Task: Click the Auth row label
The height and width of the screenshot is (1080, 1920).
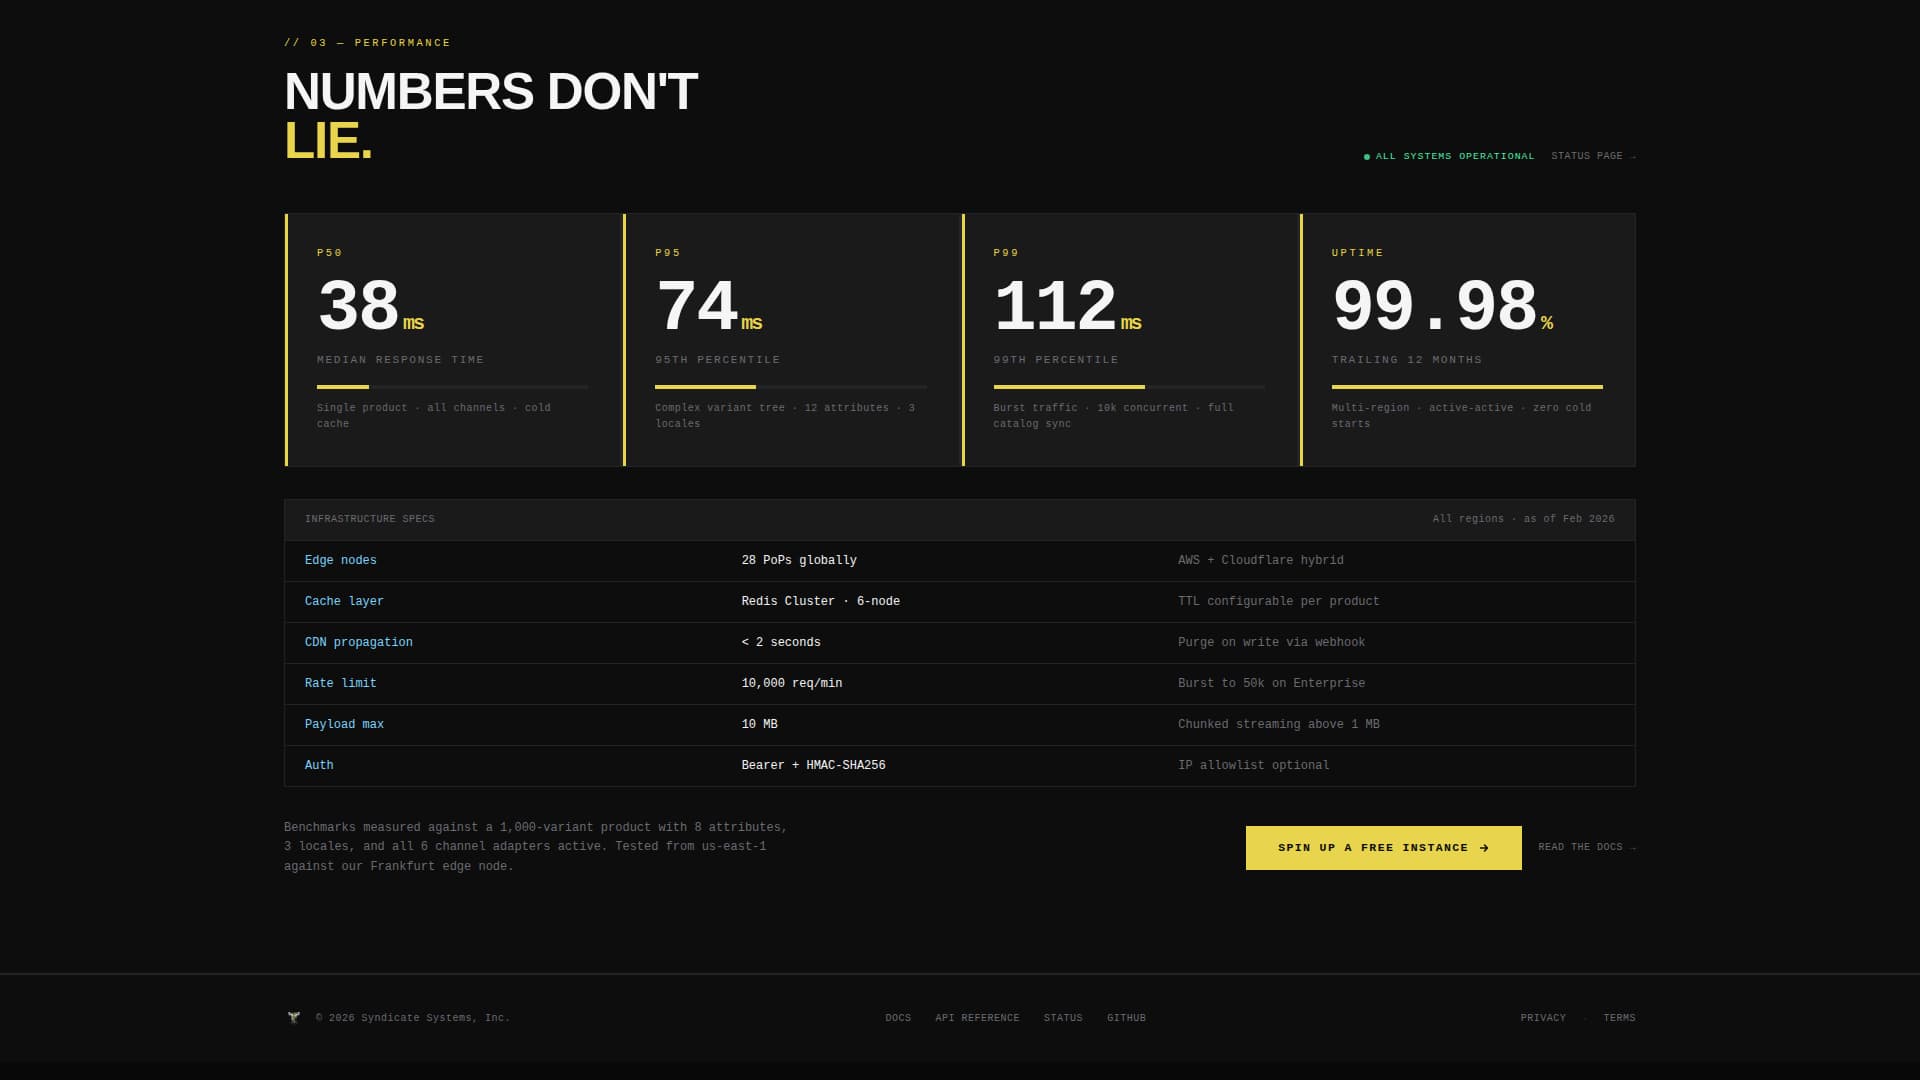Action: [x=319, y=766]
